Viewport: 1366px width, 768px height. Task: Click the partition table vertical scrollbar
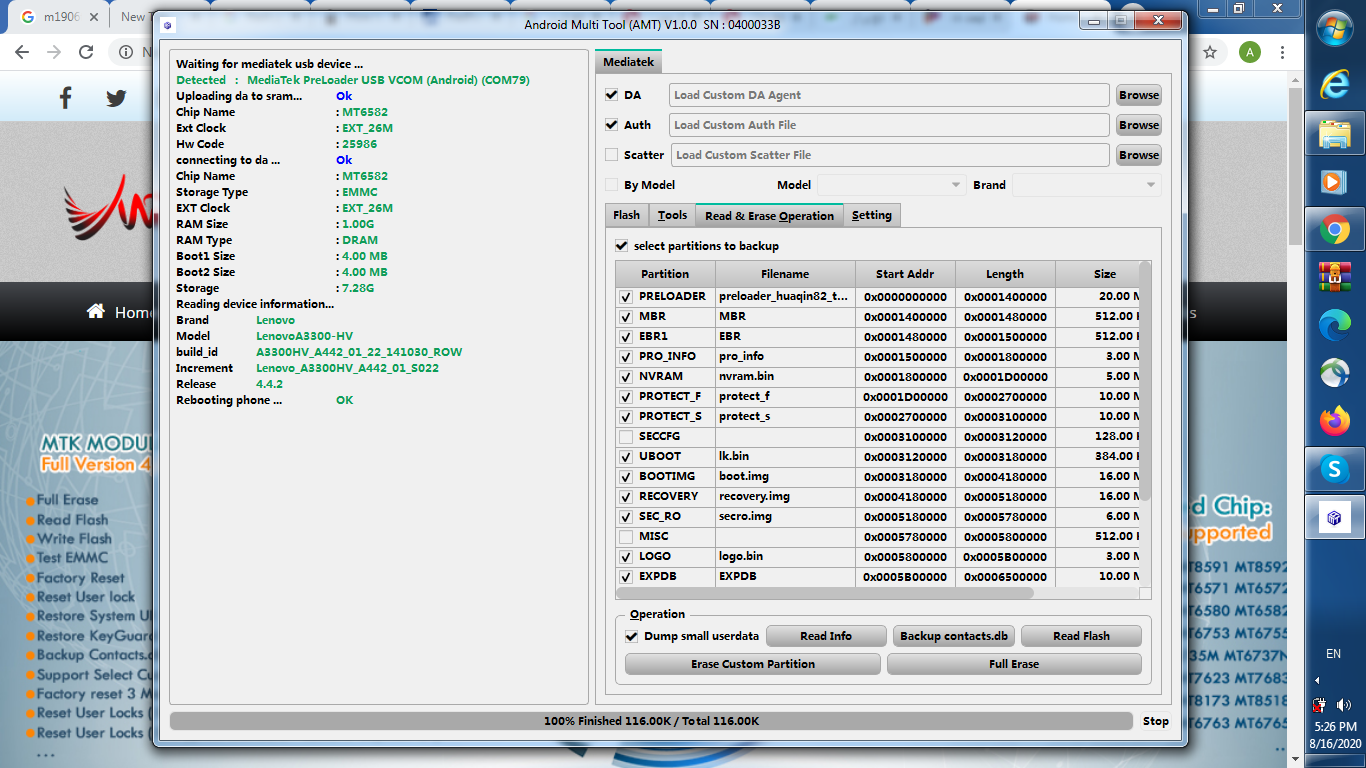click(x=1145, y=380)
